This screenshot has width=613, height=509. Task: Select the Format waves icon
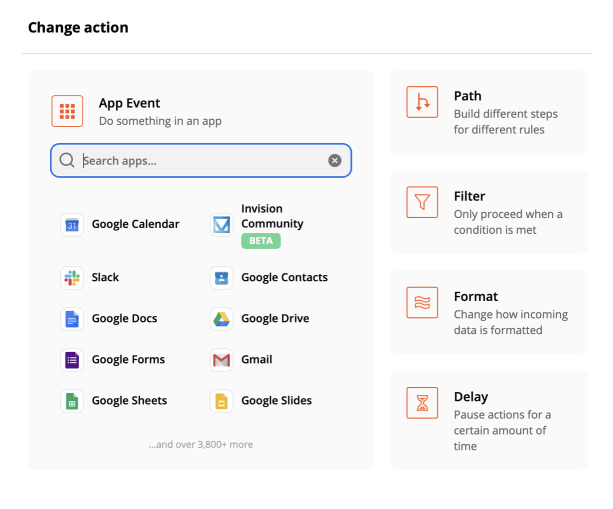click(x=422, y=303)
